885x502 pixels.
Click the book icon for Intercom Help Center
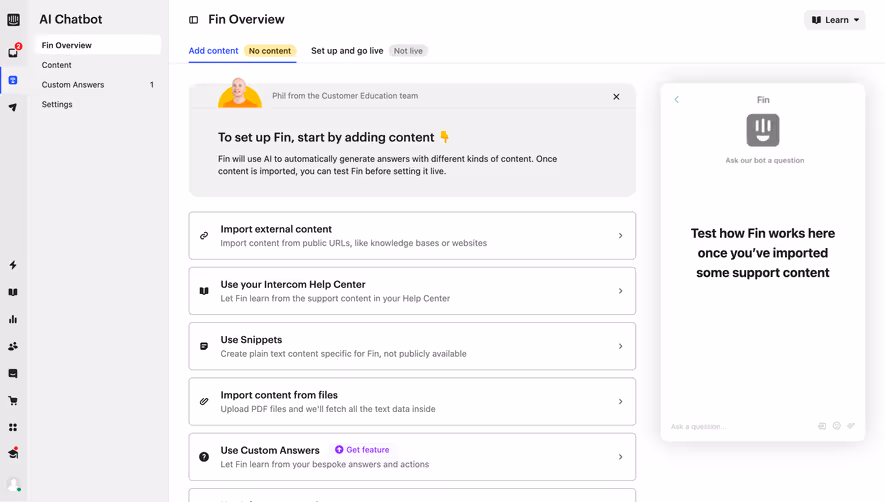click(x=204, y=291)
